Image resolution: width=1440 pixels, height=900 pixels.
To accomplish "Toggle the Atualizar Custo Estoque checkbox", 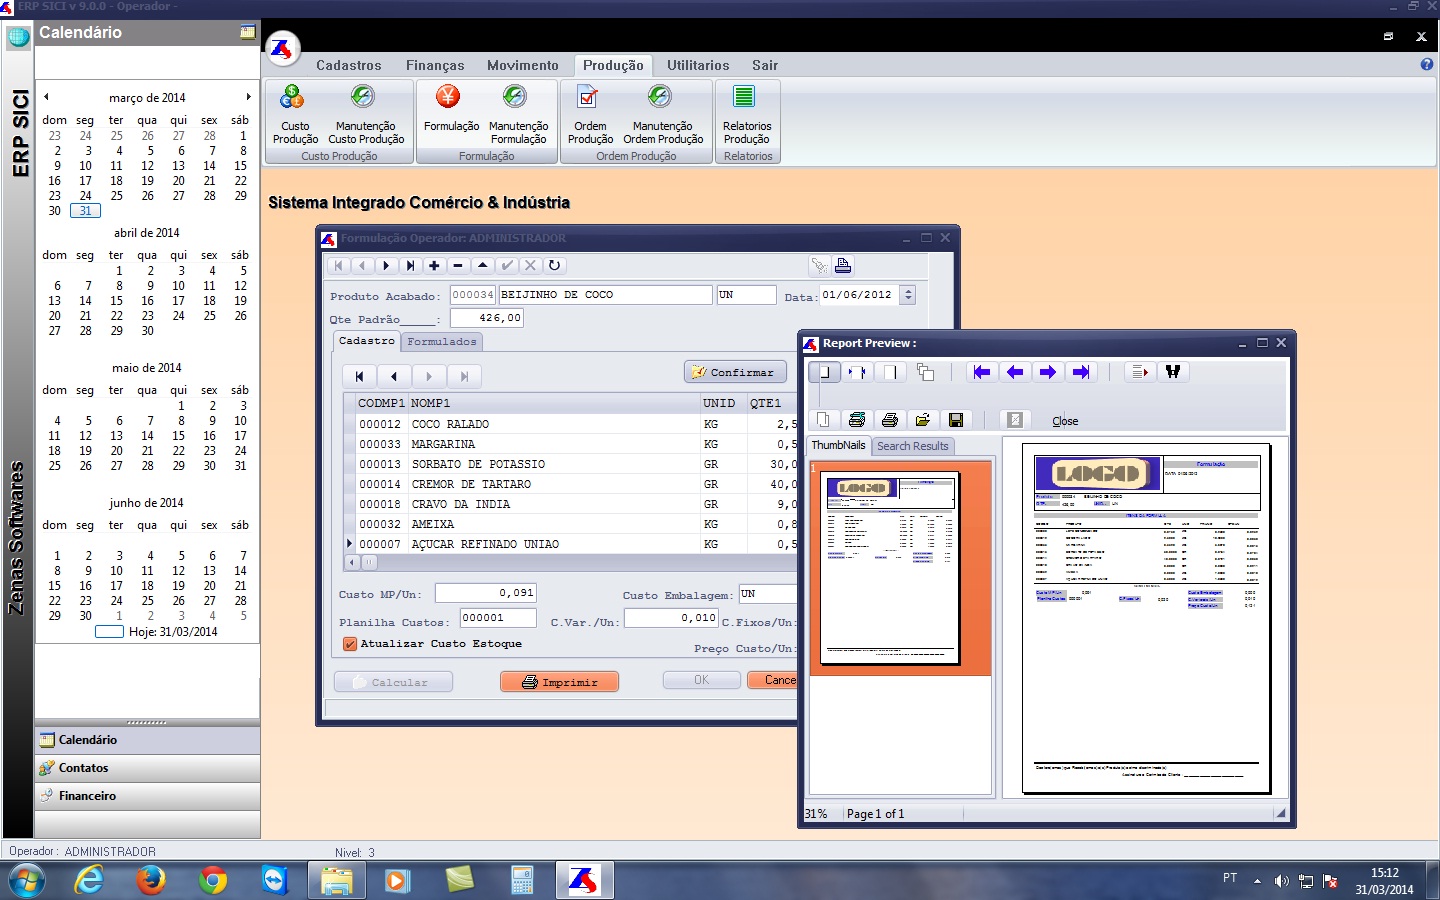I will tap(350, 644).
